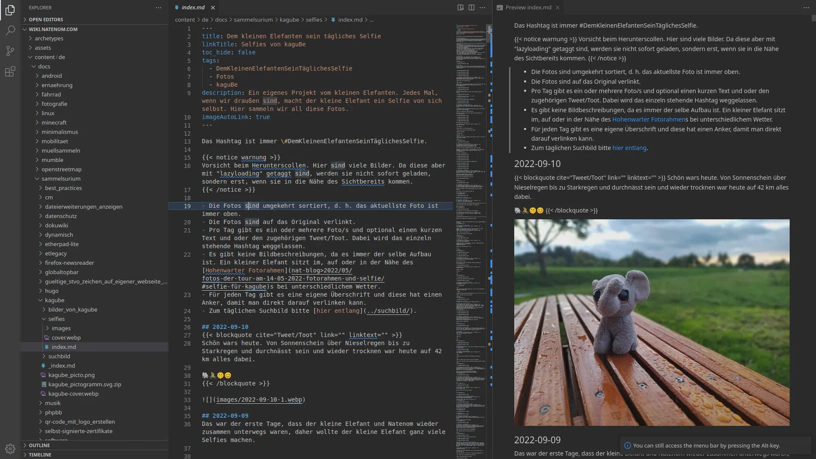The width and height of the screenshot is (816, 459).
Task: Expand the firefox-newsreader folder
Action: tap(69, 263)
